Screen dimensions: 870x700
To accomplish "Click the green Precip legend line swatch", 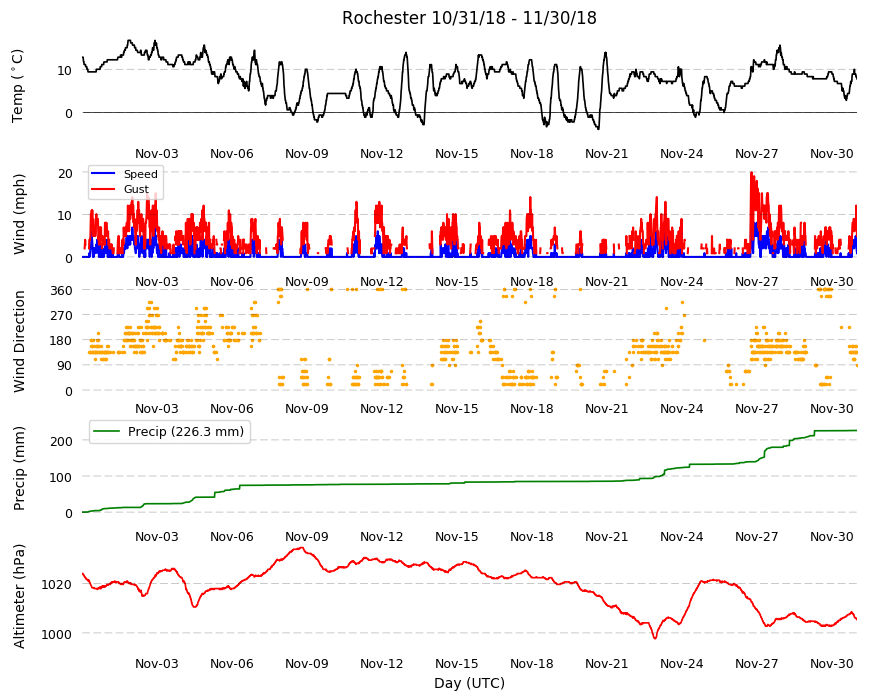I will 107,431.
